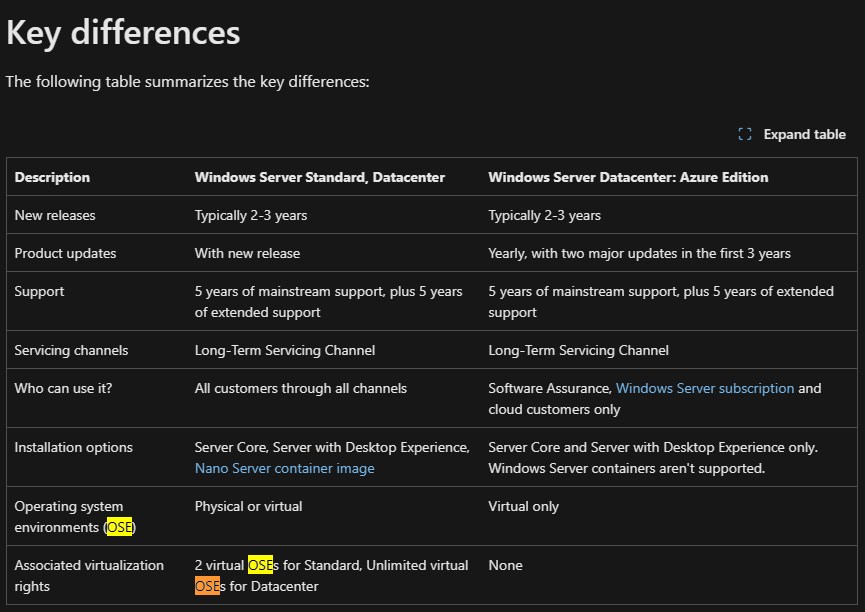Viewport: 865px width, 612px height.
Task: Click the 'With new release' cell
Action: 247,253
